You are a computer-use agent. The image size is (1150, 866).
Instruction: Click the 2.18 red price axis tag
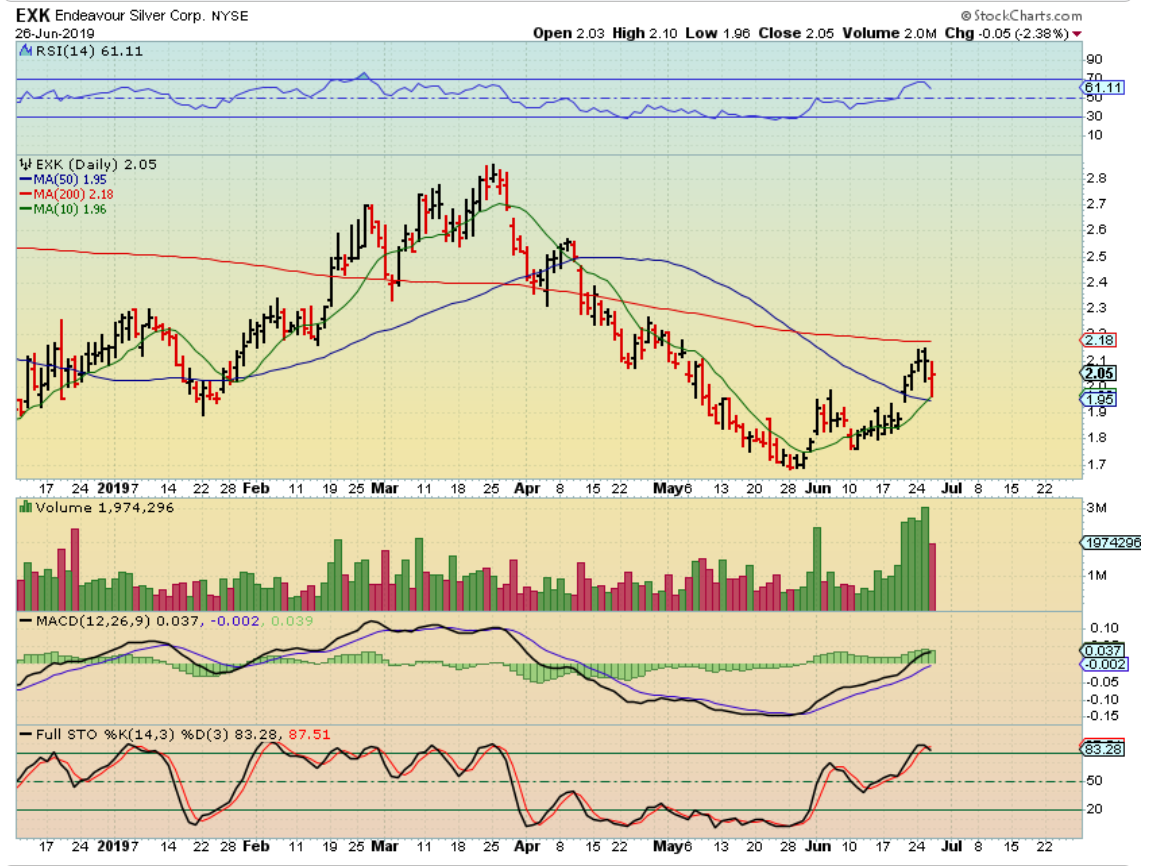1099,340
